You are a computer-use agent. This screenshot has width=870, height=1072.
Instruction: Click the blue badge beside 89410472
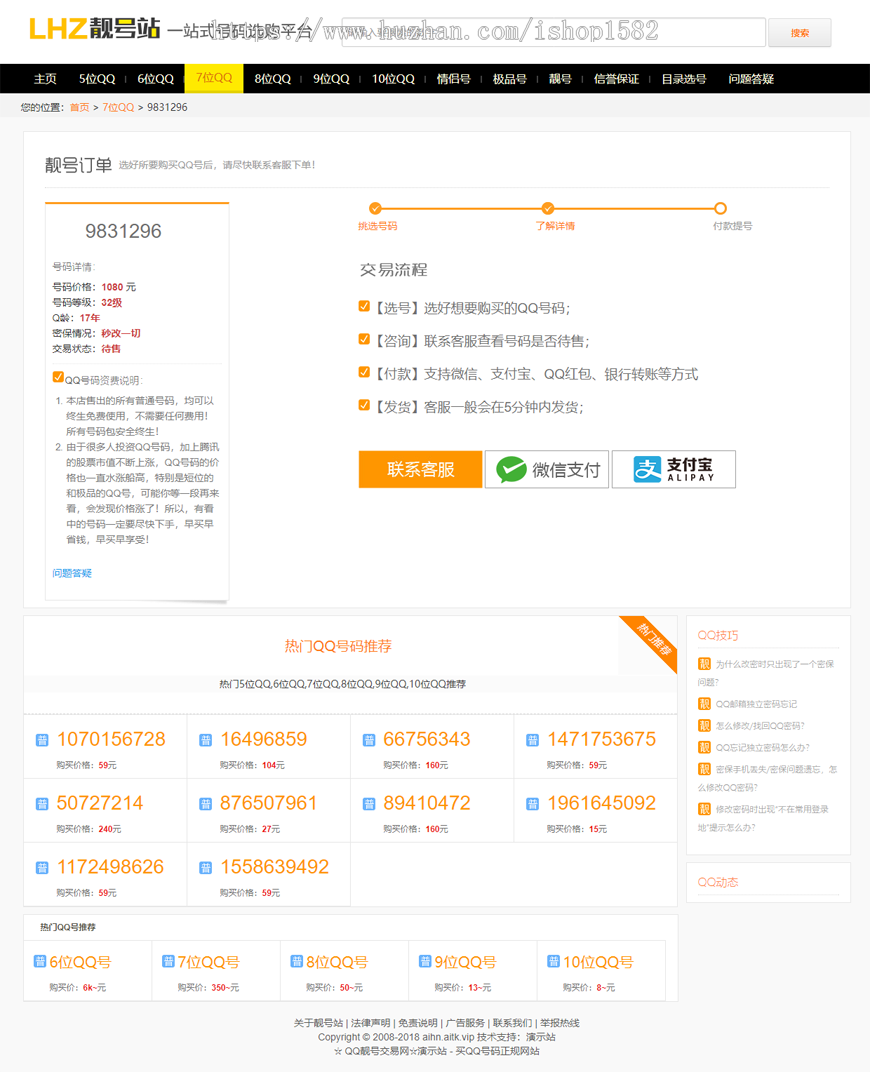coord(369,804)
